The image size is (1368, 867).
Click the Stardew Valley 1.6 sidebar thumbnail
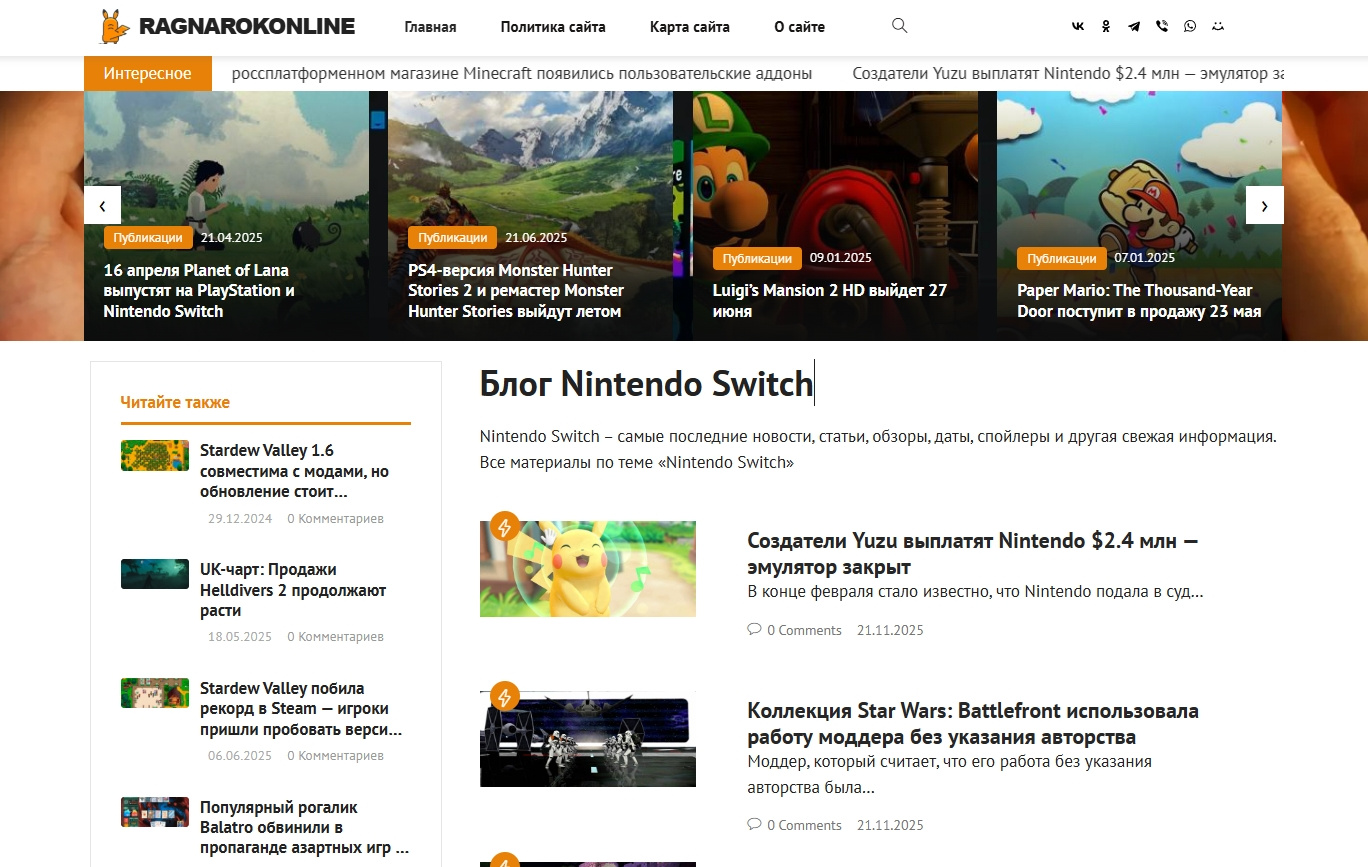click(155, 455)
